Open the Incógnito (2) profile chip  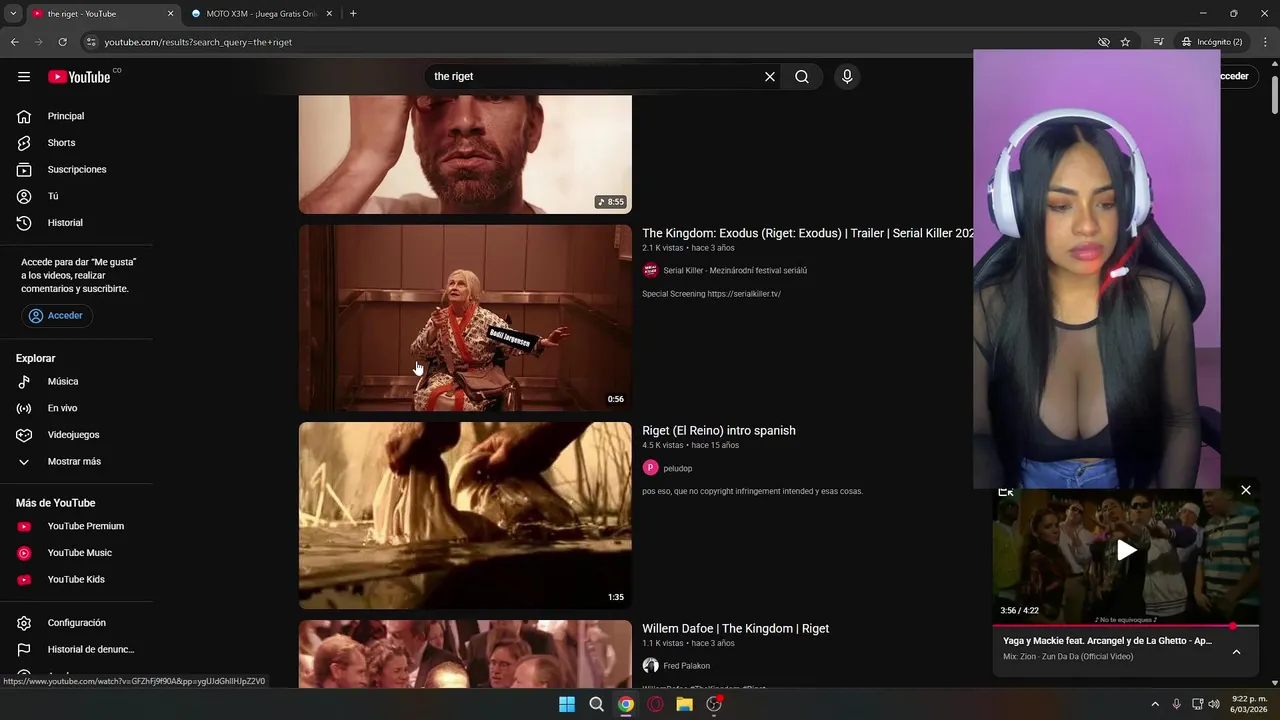point(1212,42)
